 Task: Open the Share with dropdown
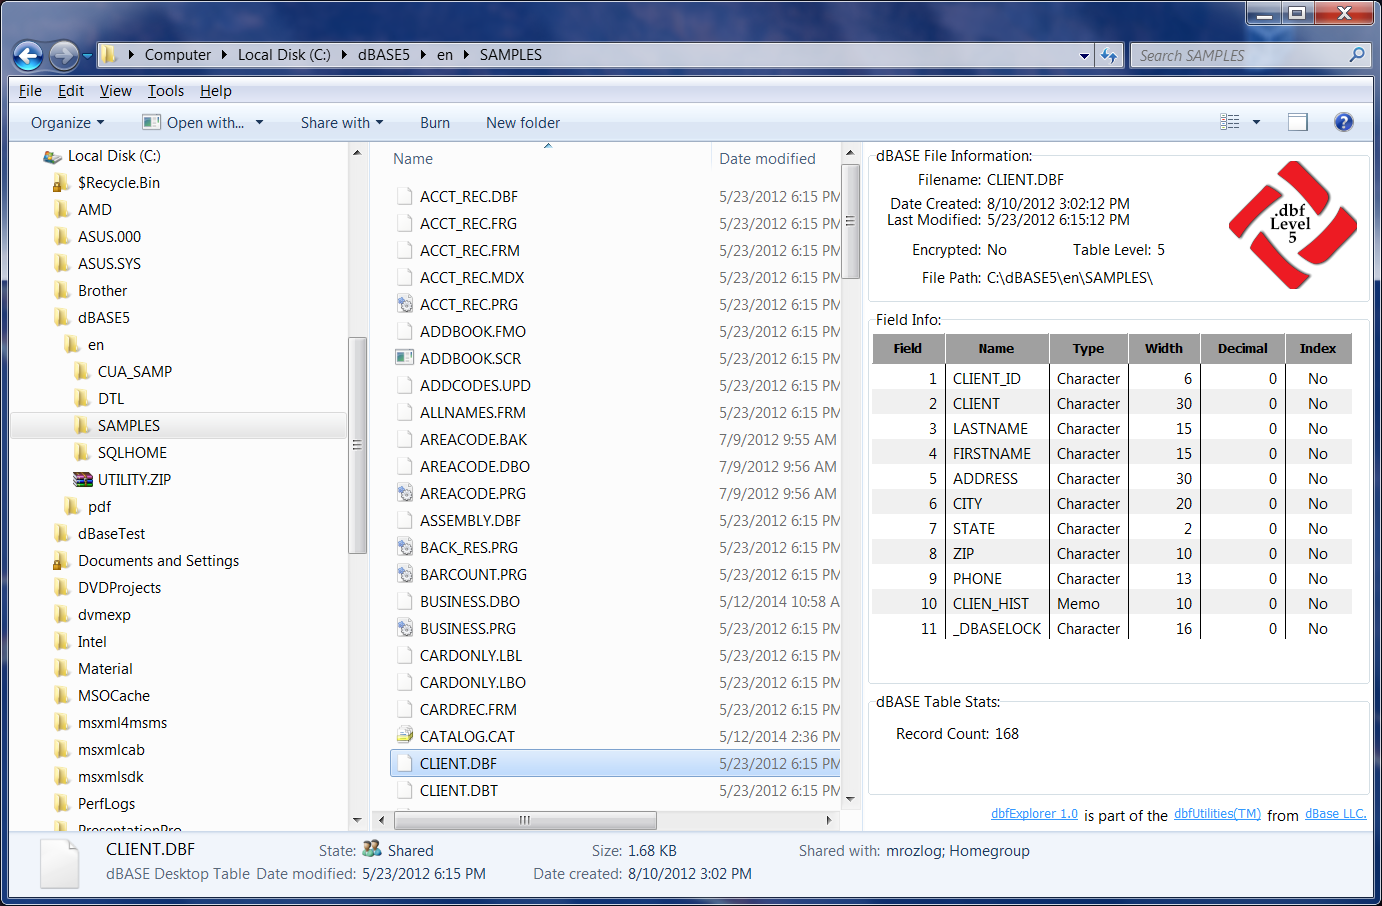pyautogui.click(x=342, y=122)
